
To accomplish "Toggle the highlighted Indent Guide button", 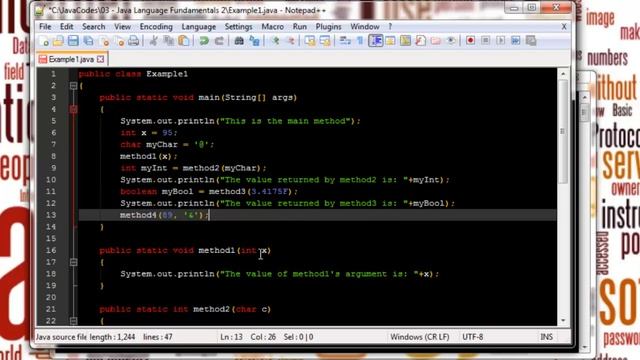I will (376, 41).
